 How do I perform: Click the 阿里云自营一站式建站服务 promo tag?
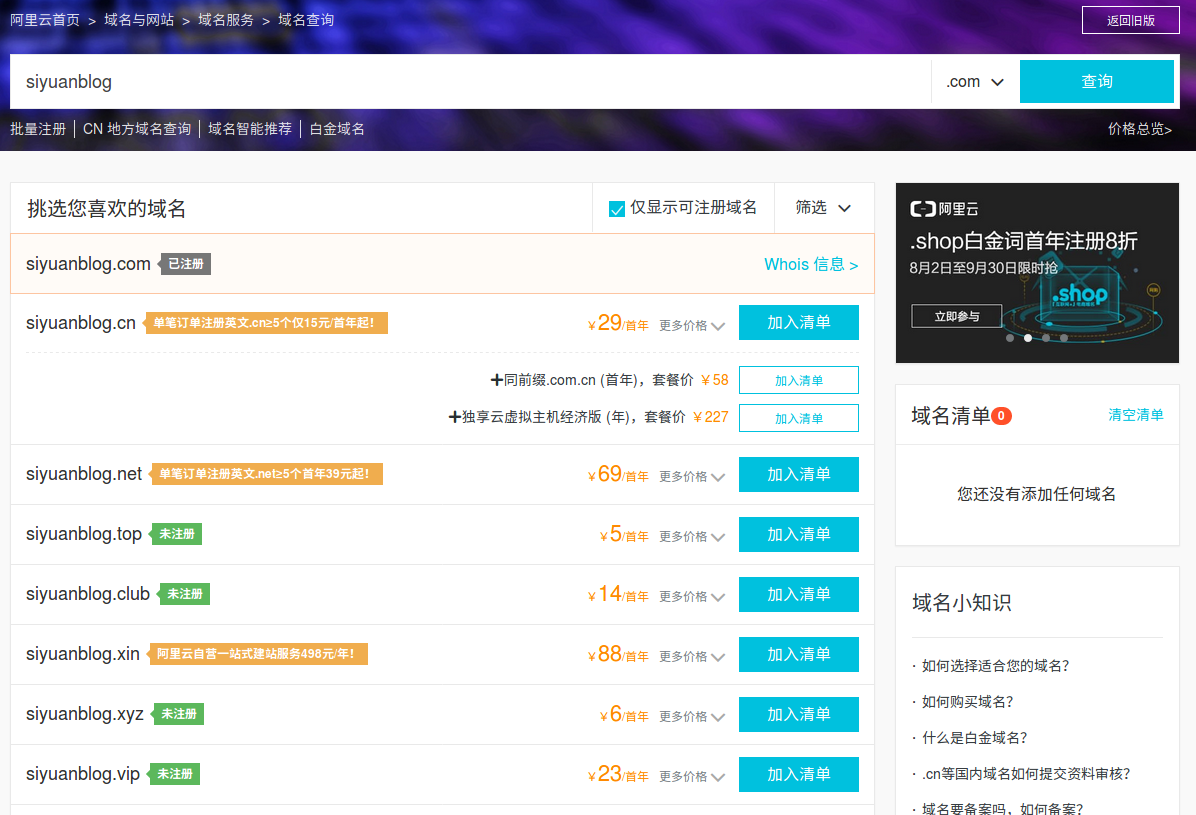(257, 654)
